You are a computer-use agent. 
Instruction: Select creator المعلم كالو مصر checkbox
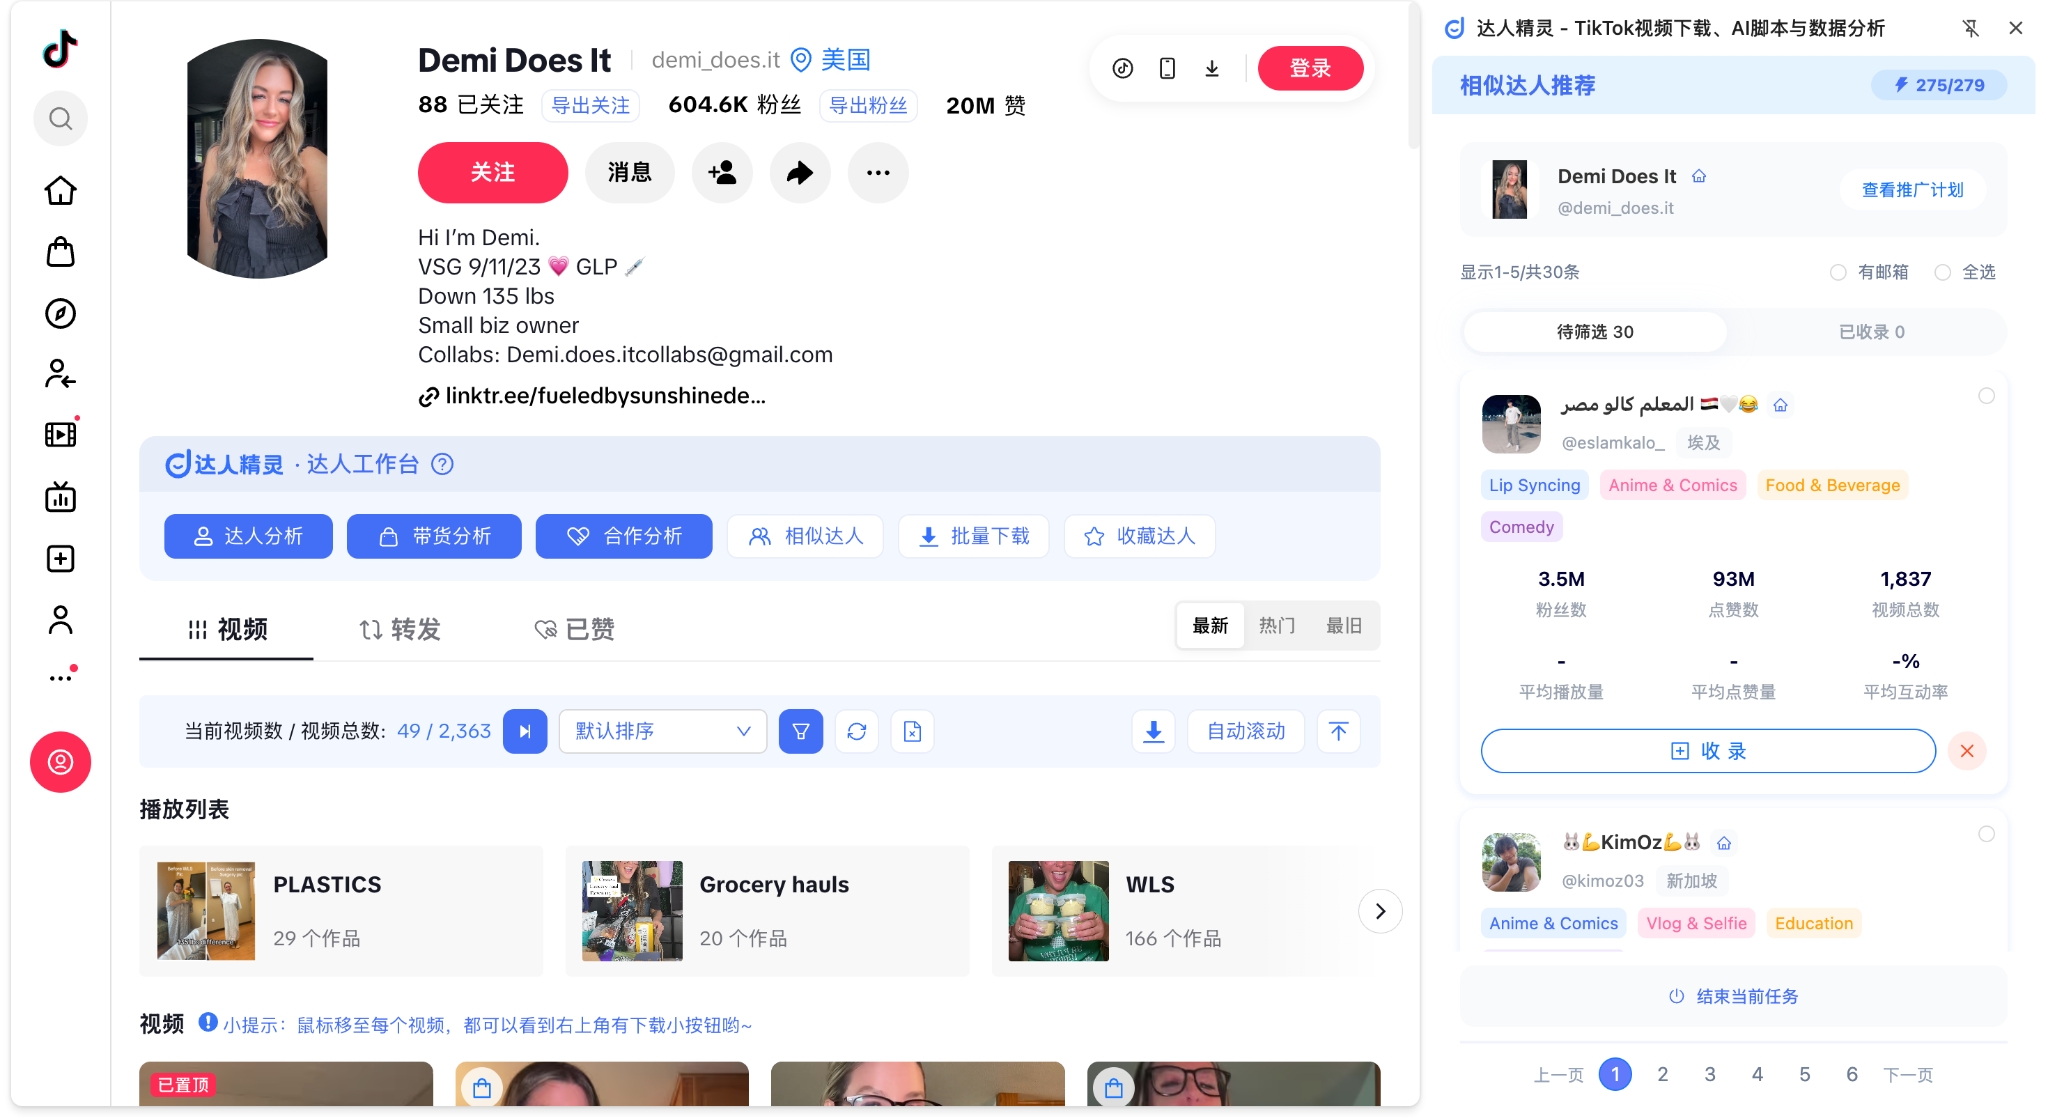(x=1986, y=396)
